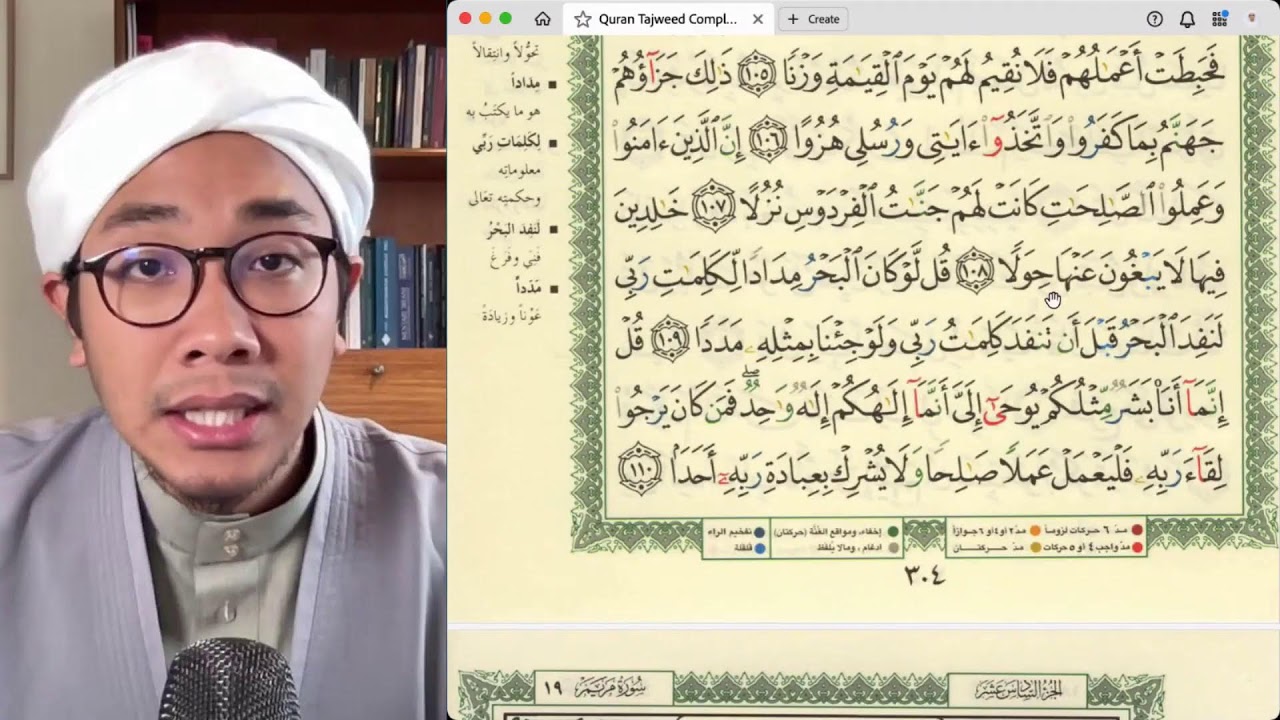The width and height of the screenshot is (1280, 720).
Task: Open the profile avatar menu
Action: tap(1251, 19)
